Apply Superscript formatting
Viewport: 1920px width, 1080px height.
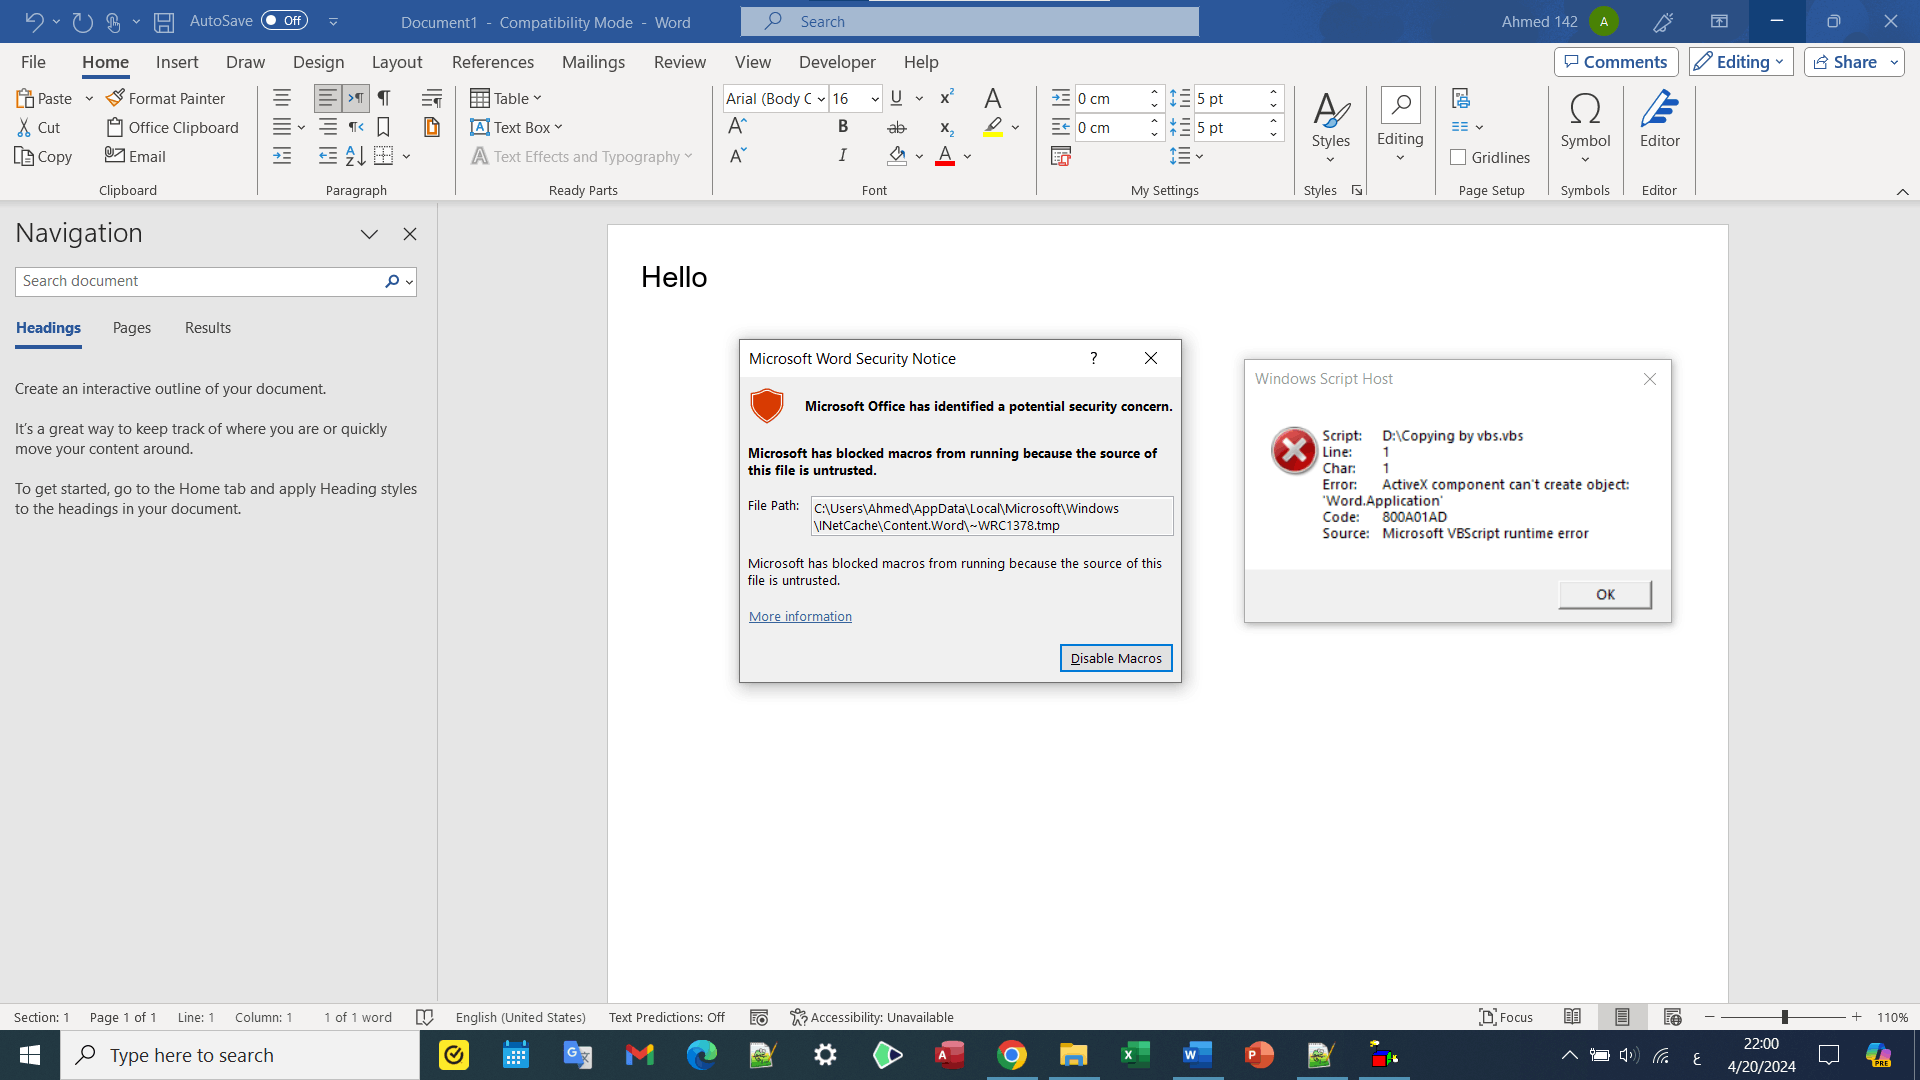tap(946, 98)
